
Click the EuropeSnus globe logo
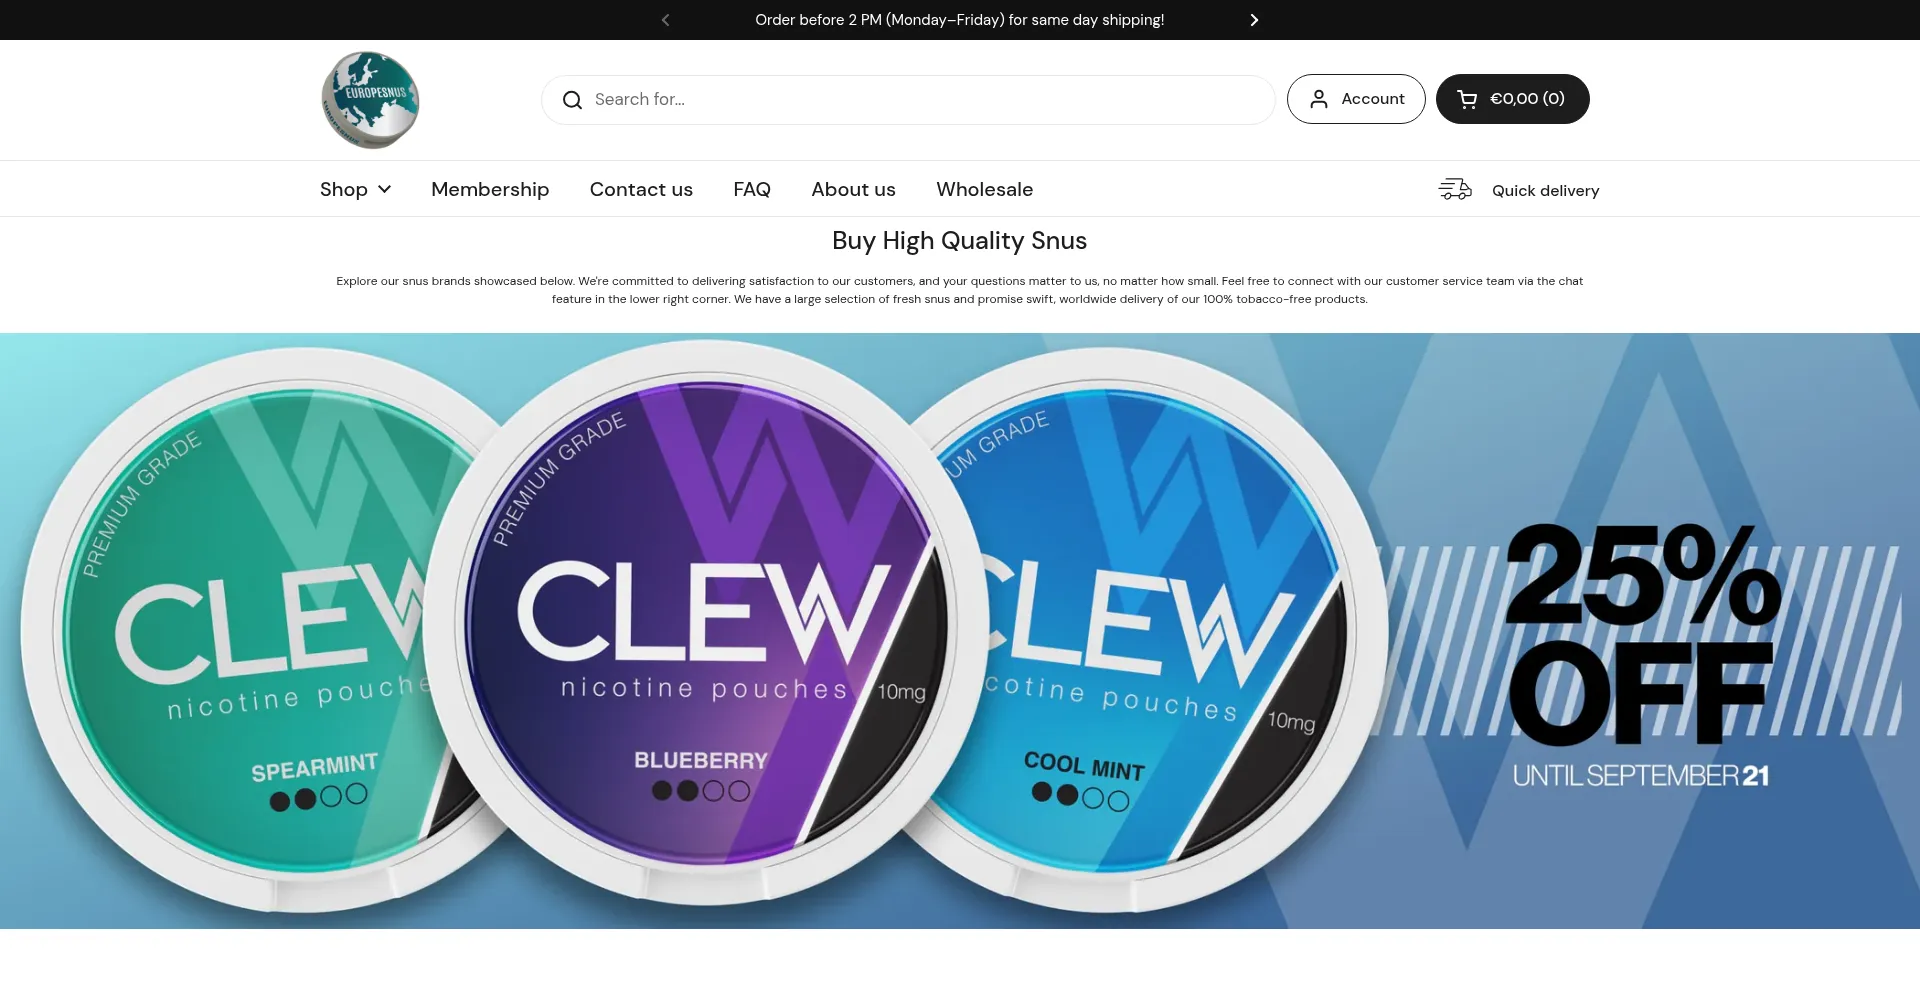[x=370, y=100]
